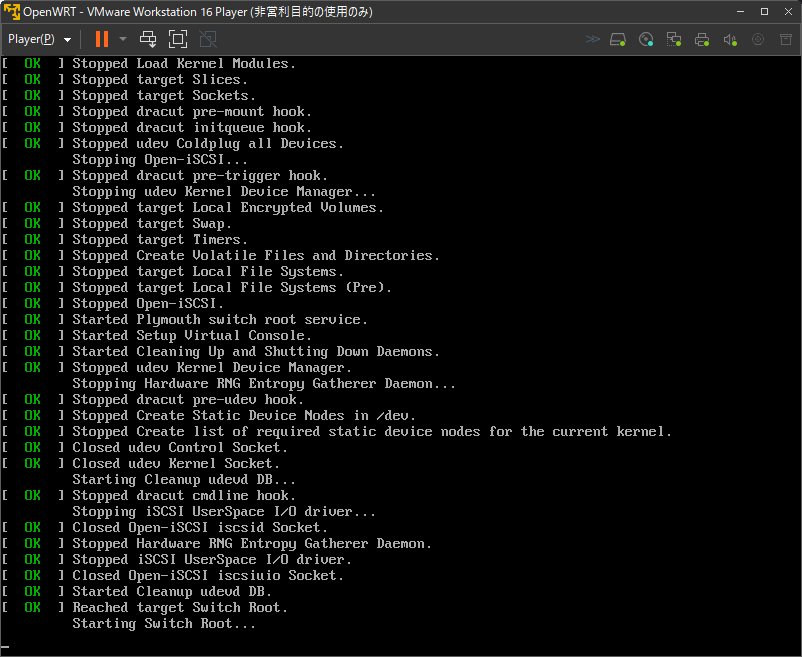
Task: Click 'Stopped target Swap.' console line
Action: pyautogui.click(x=152, y=223)
